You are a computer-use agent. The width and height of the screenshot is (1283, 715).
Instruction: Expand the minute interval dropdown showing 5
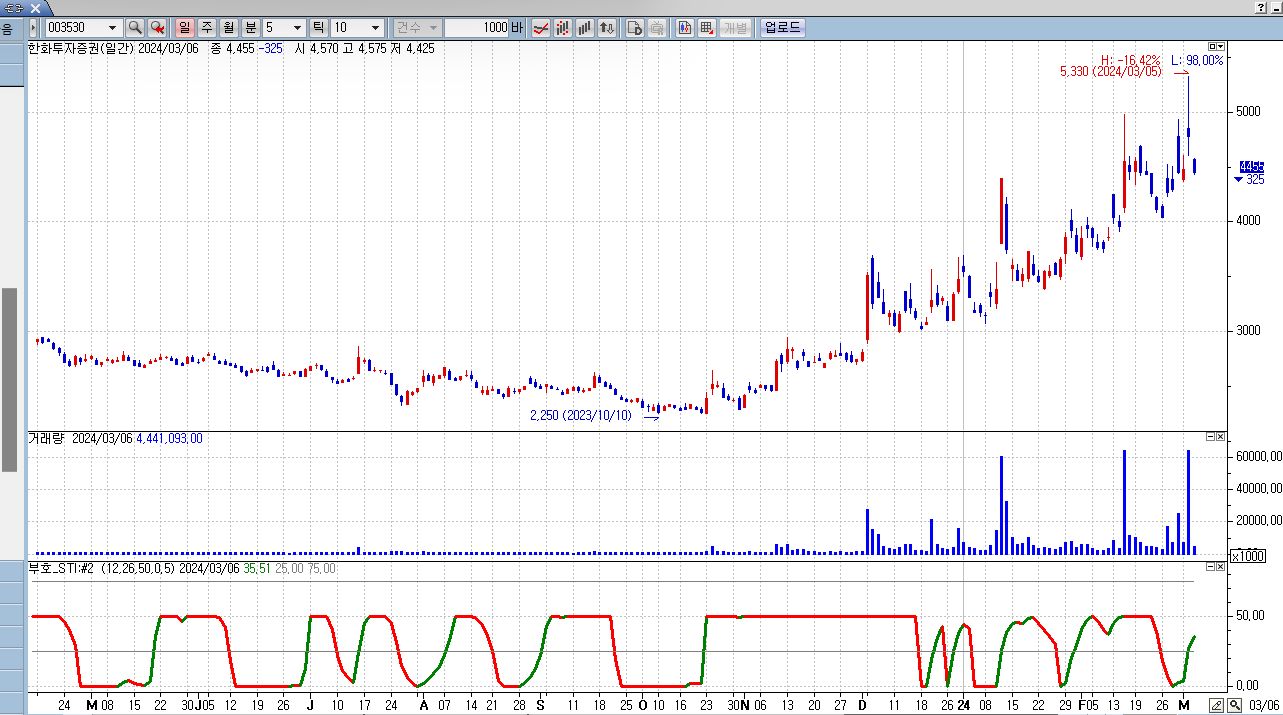point(298,28)
